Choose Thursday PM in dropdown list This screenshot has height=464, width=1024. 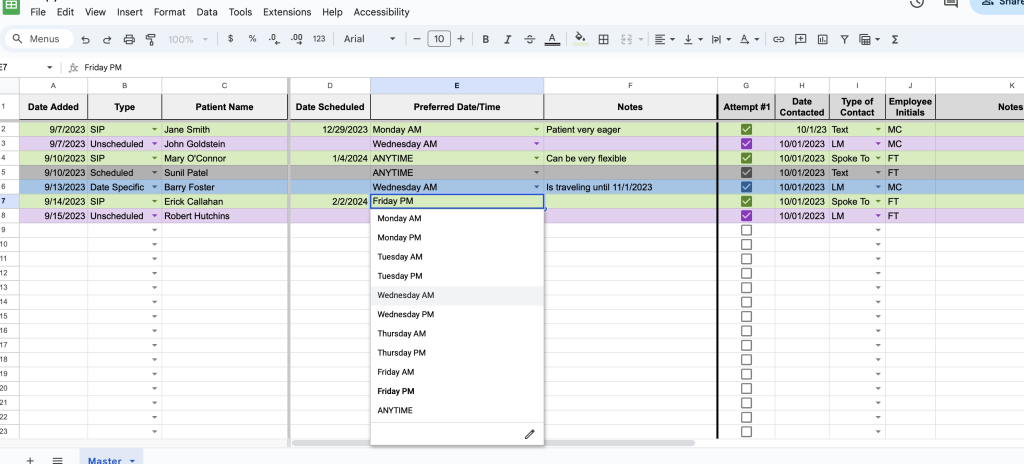[x=456, y=353]
